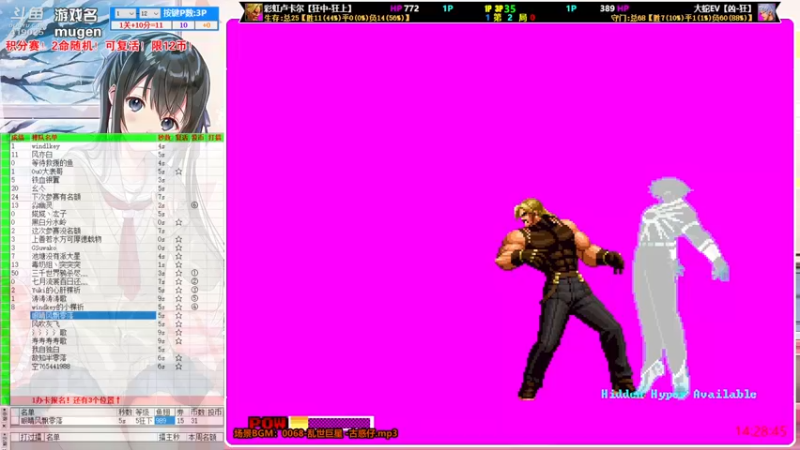Click the star in the 'windkey的小棵祈' row
The image size is (800, 450).
pyautogui.click(x=179, y=307)
